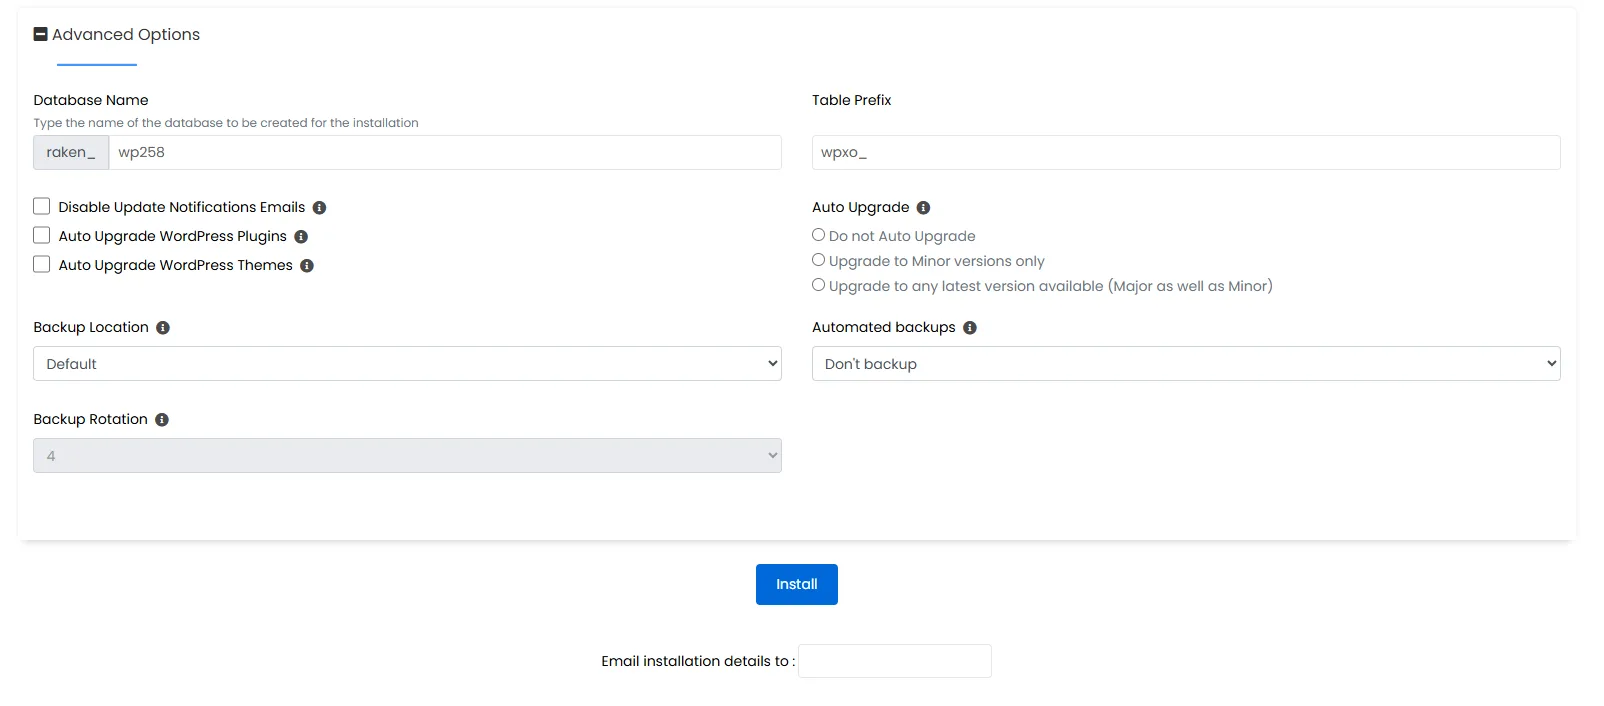Open the Backup Location dropdown
This screenshot has height=706, width=1604.
407,364
